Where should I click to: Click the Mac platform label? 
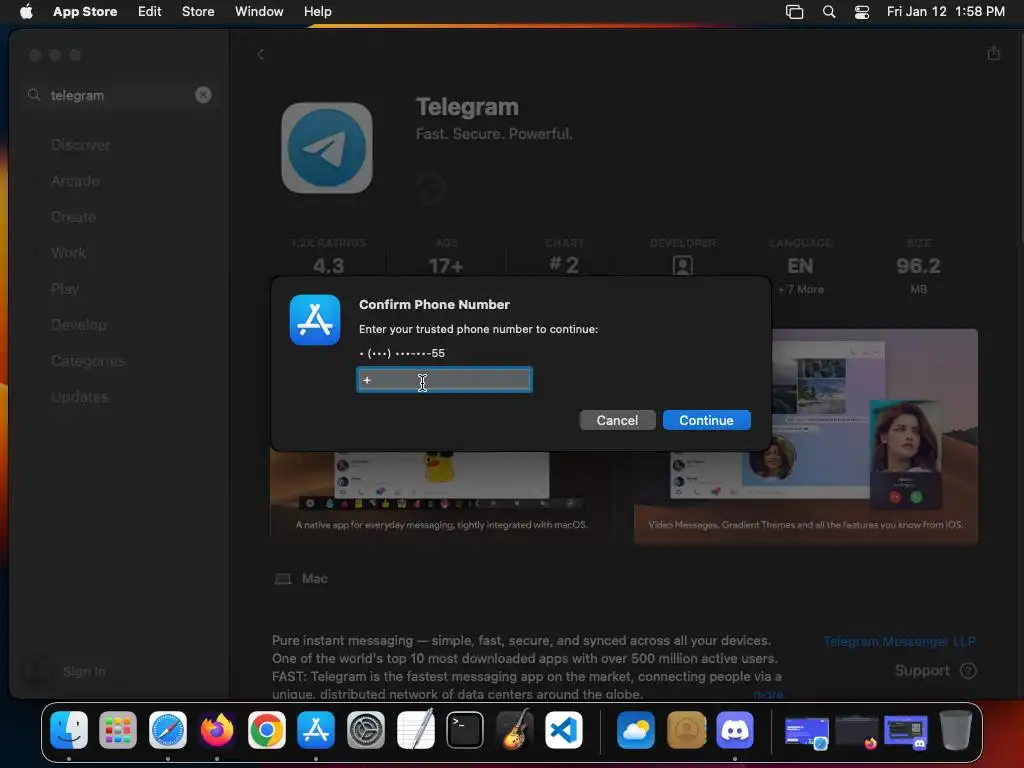315,579
